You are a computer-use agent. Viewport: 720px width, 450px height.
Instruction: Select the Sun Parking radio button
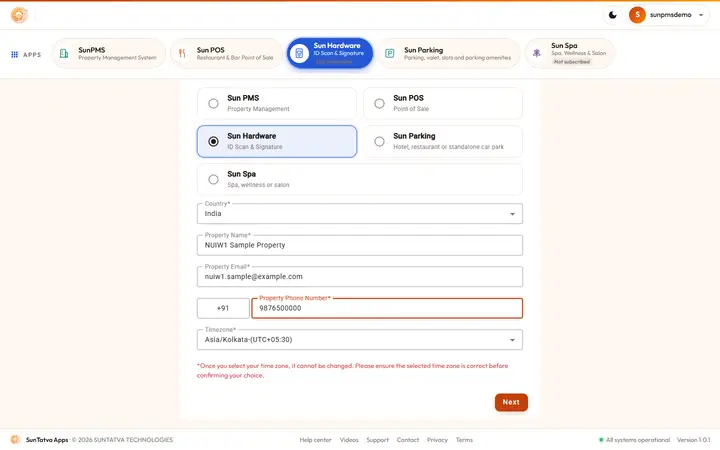point(379,141)
